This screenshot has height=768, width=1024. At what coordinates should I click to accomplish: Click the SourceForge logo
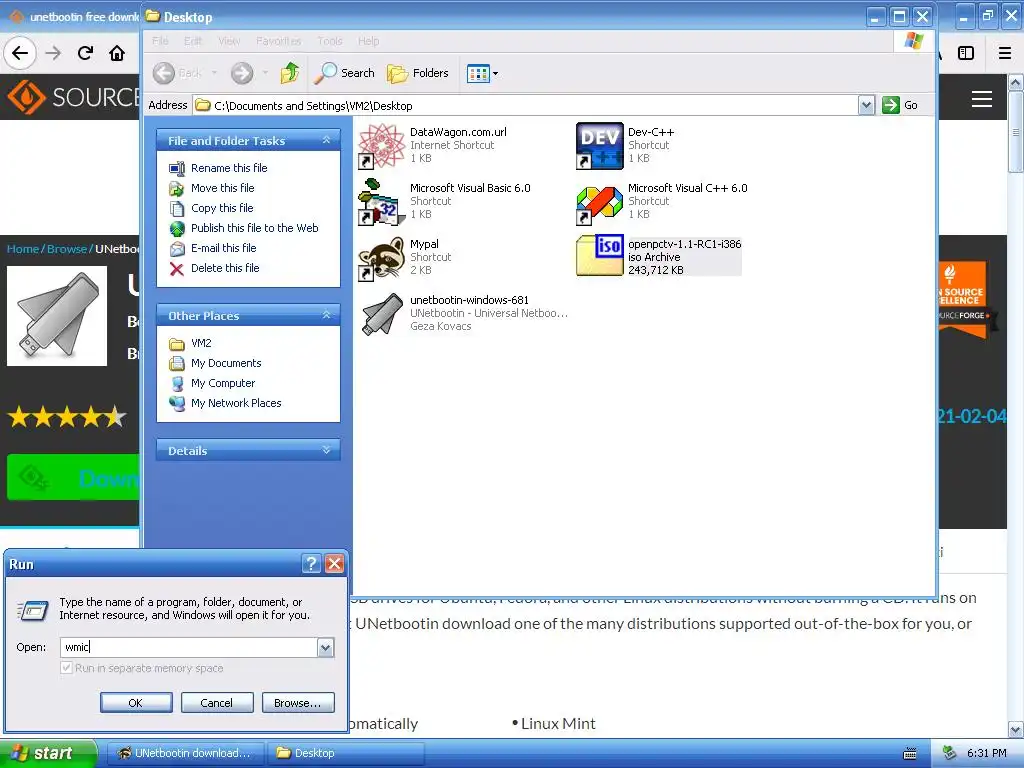73,97
